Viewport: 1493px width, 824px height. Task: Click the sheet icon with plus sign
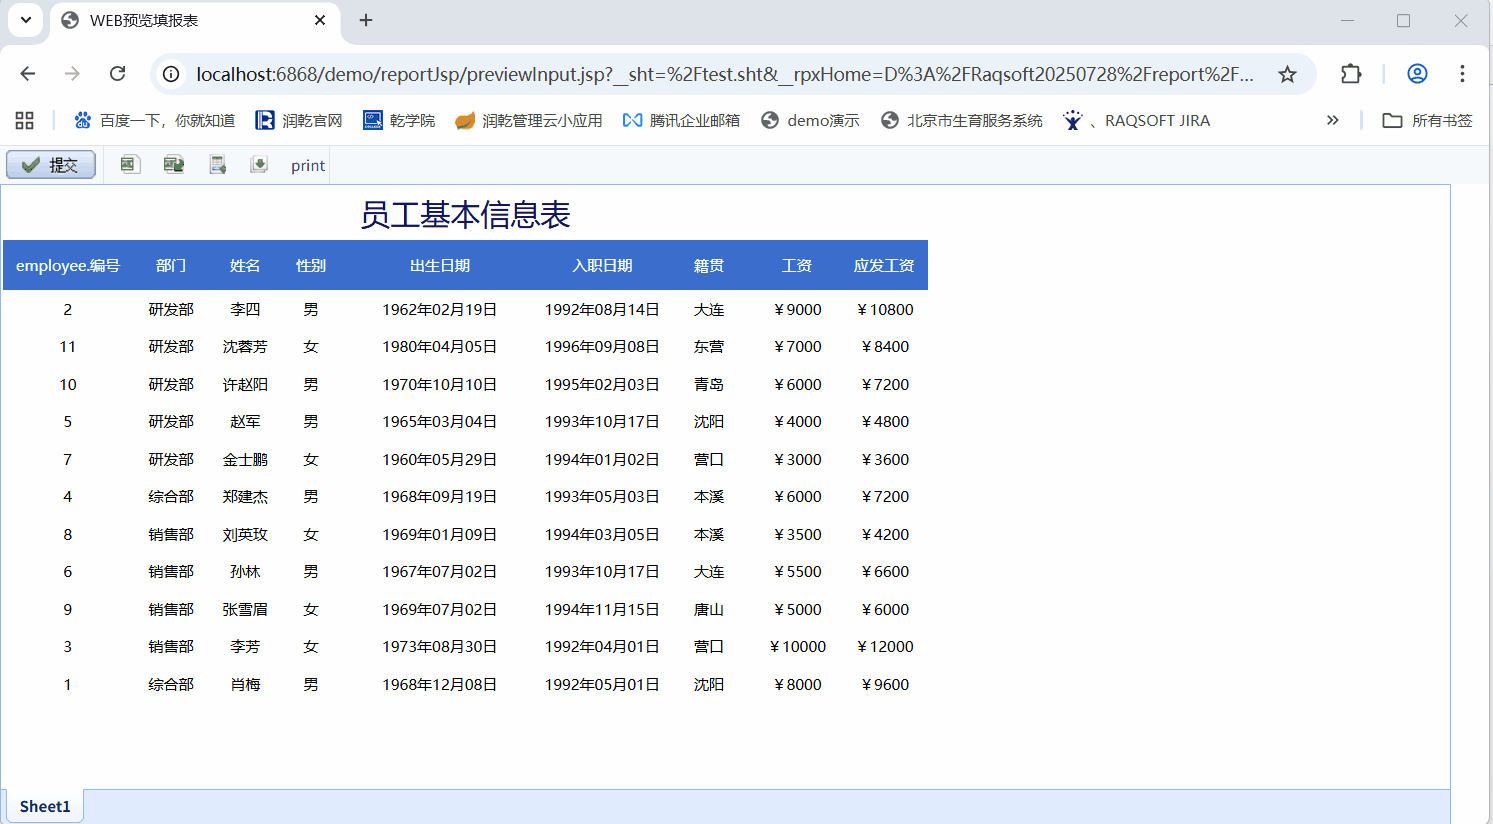217,165
